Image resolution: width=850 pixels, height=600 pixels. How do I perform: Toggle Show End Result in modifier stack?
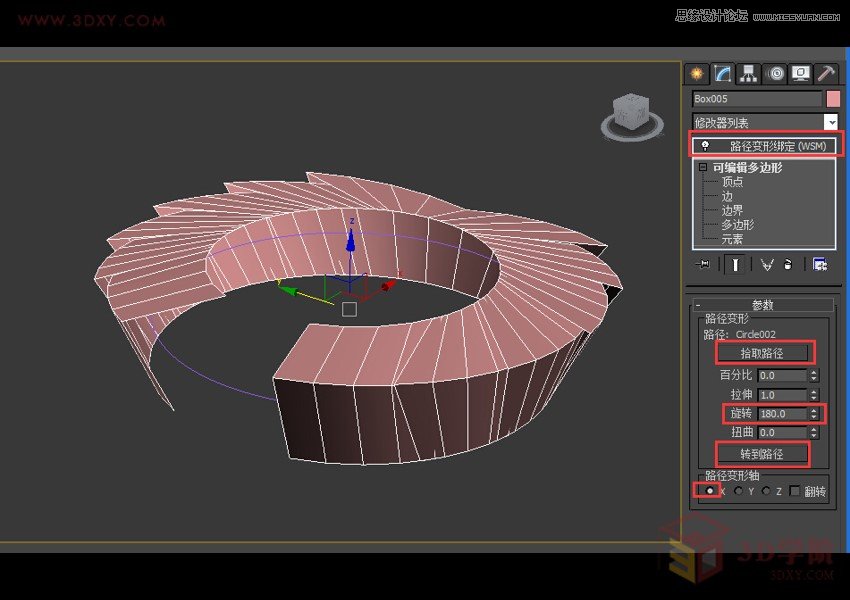click(x=736, y=264)
